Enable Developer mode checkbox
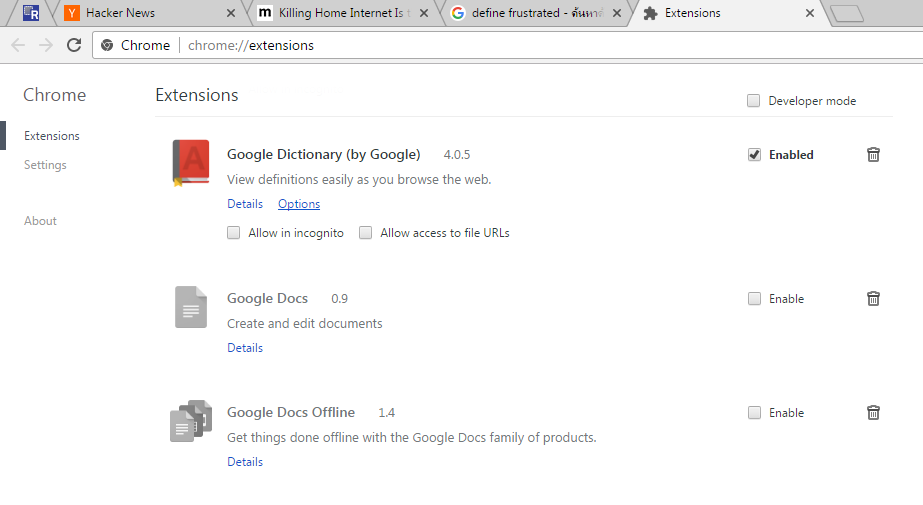The height and width of the screenshot is (505, 923). tap(754, 101)
